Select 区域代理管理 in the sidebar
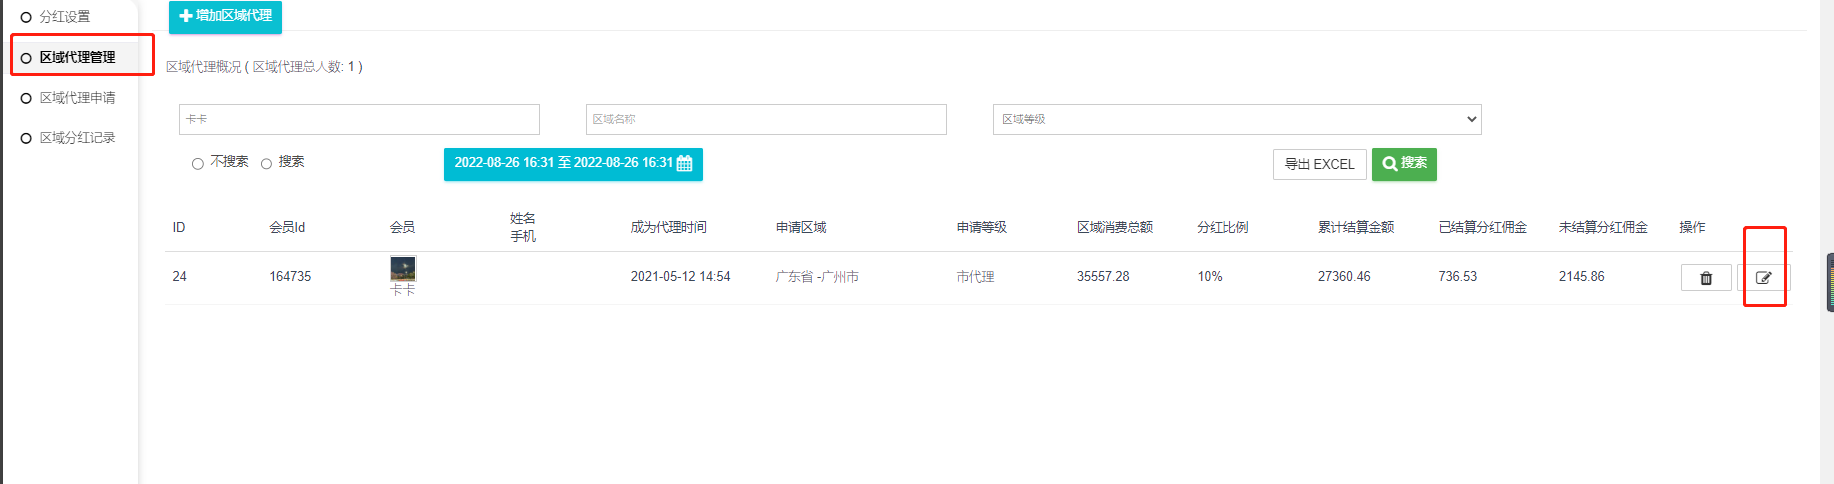Image resolution: width=1834 pixels, height=484 pixels. tap(77, 57)
